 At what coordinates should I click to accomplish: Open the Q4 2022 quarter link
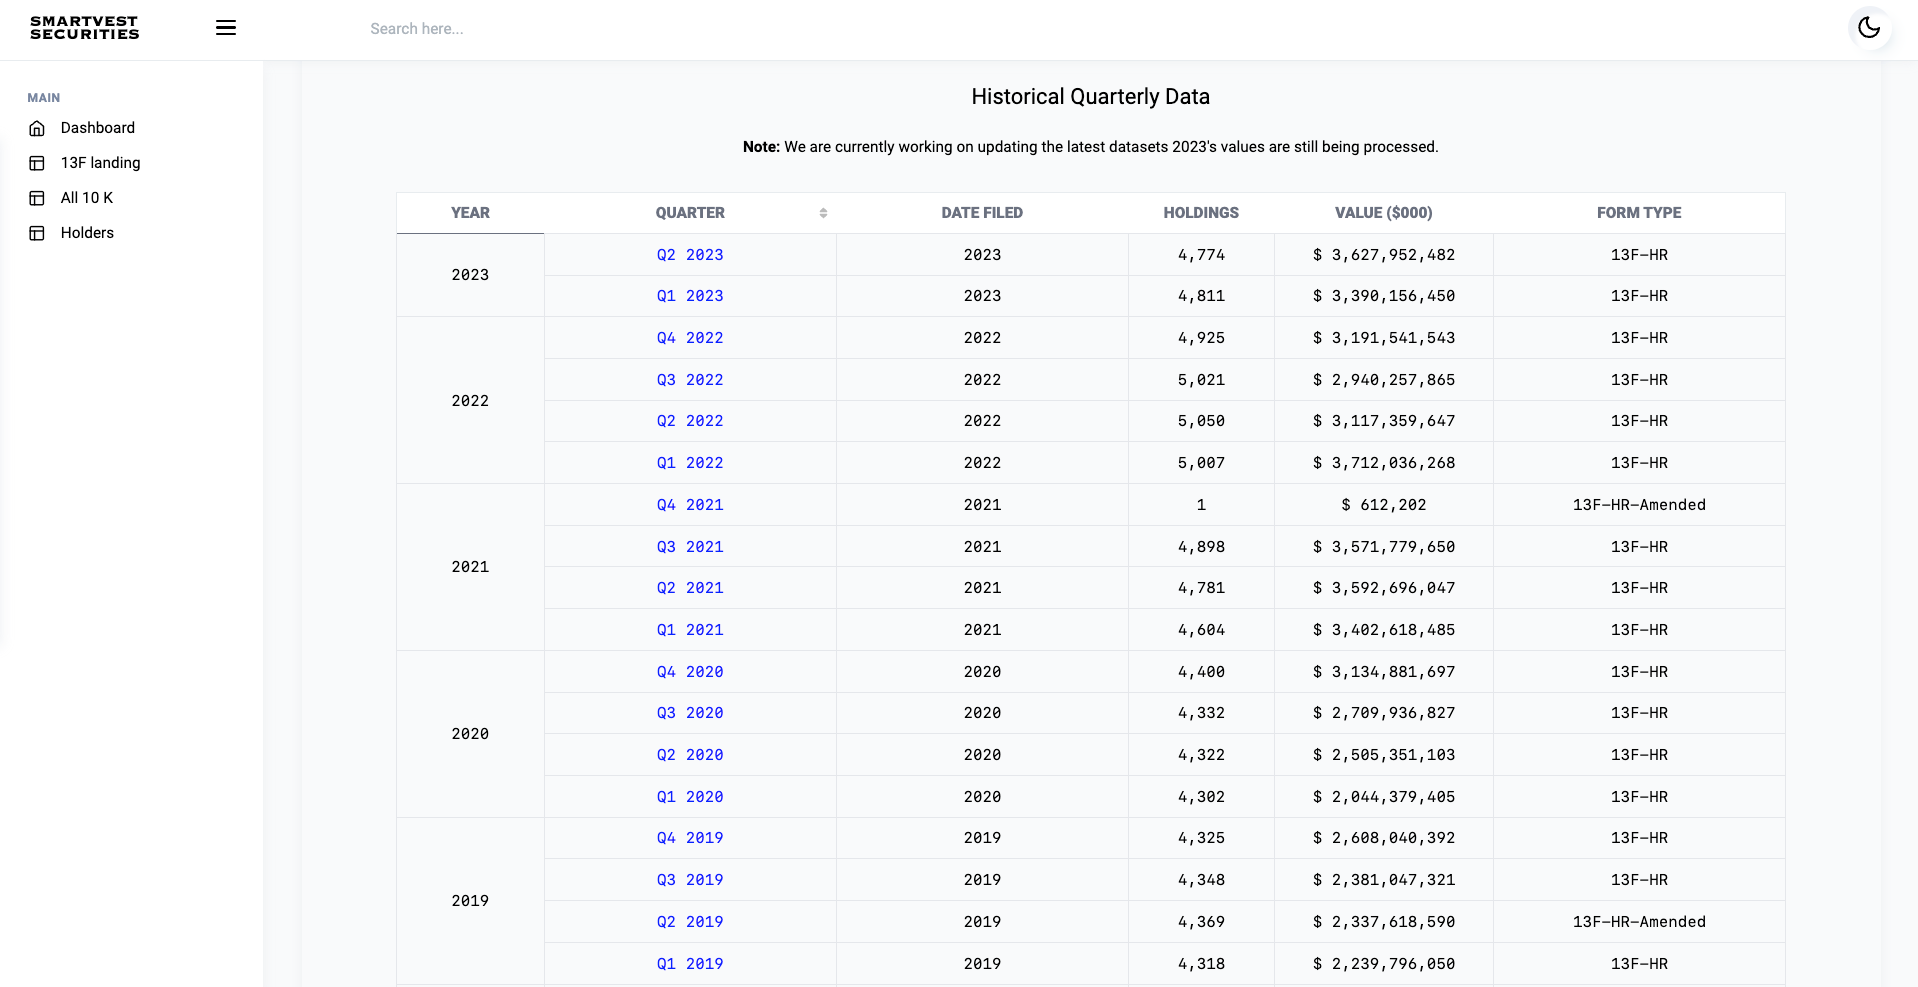(x=690, y=338)
